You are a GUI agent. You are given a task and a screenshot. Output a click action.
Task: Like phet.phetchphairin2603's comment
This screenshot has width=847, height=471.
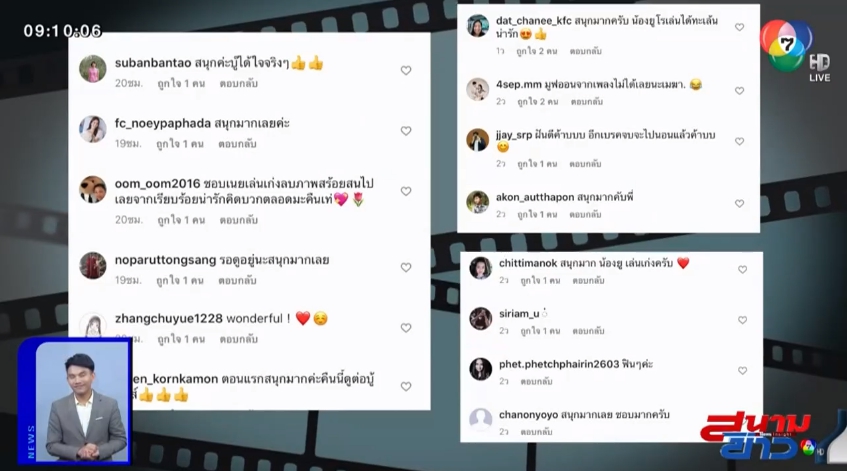pyautogui.click(x=743, y=371)
